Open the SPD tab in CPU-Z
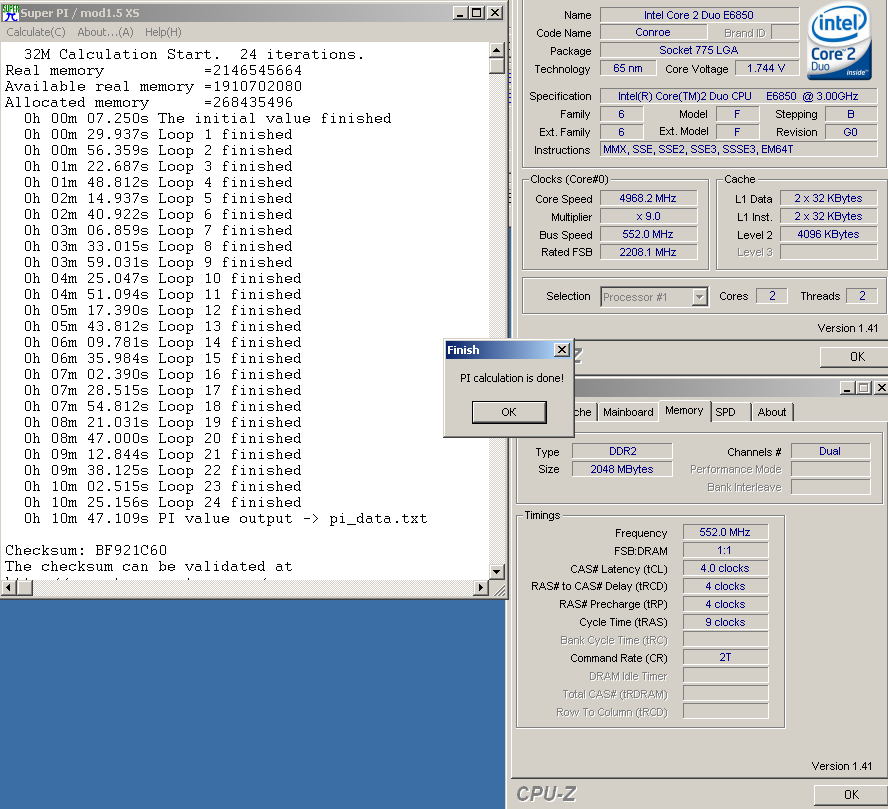888x809 pixels. coord(725,412)
